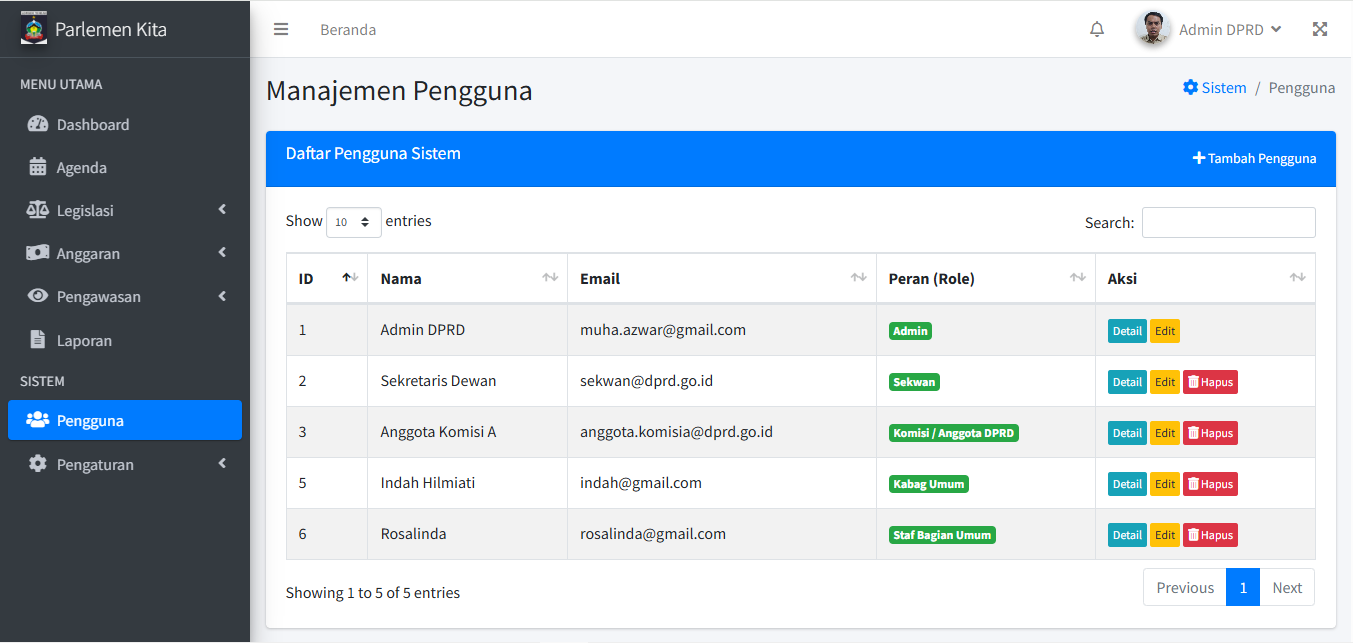The width and height of the screenshot is (1353, 643).
Task: Open the show entries count dropdown
Action: click(354, 222)
